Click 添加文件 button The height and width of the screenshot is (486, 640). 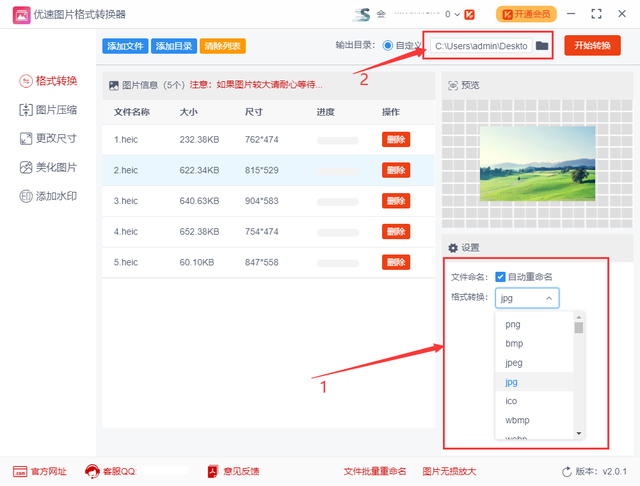click(x=125, y=46)
